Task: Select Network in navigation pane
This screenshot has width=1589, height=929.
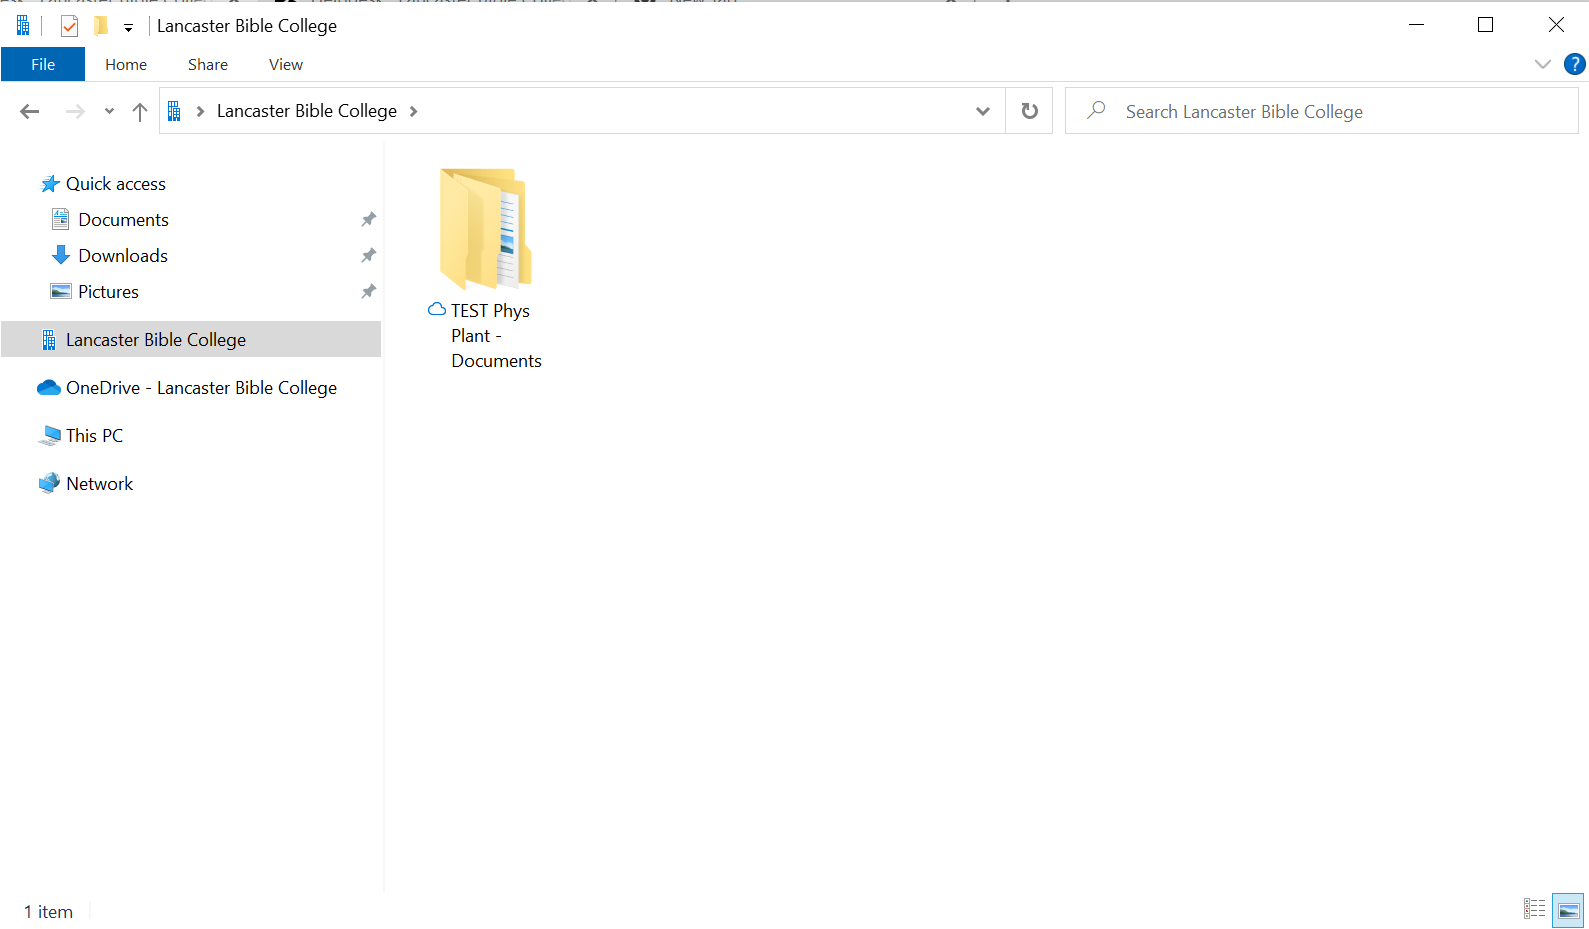Action: pyautogui.click(x=99, y=484)
